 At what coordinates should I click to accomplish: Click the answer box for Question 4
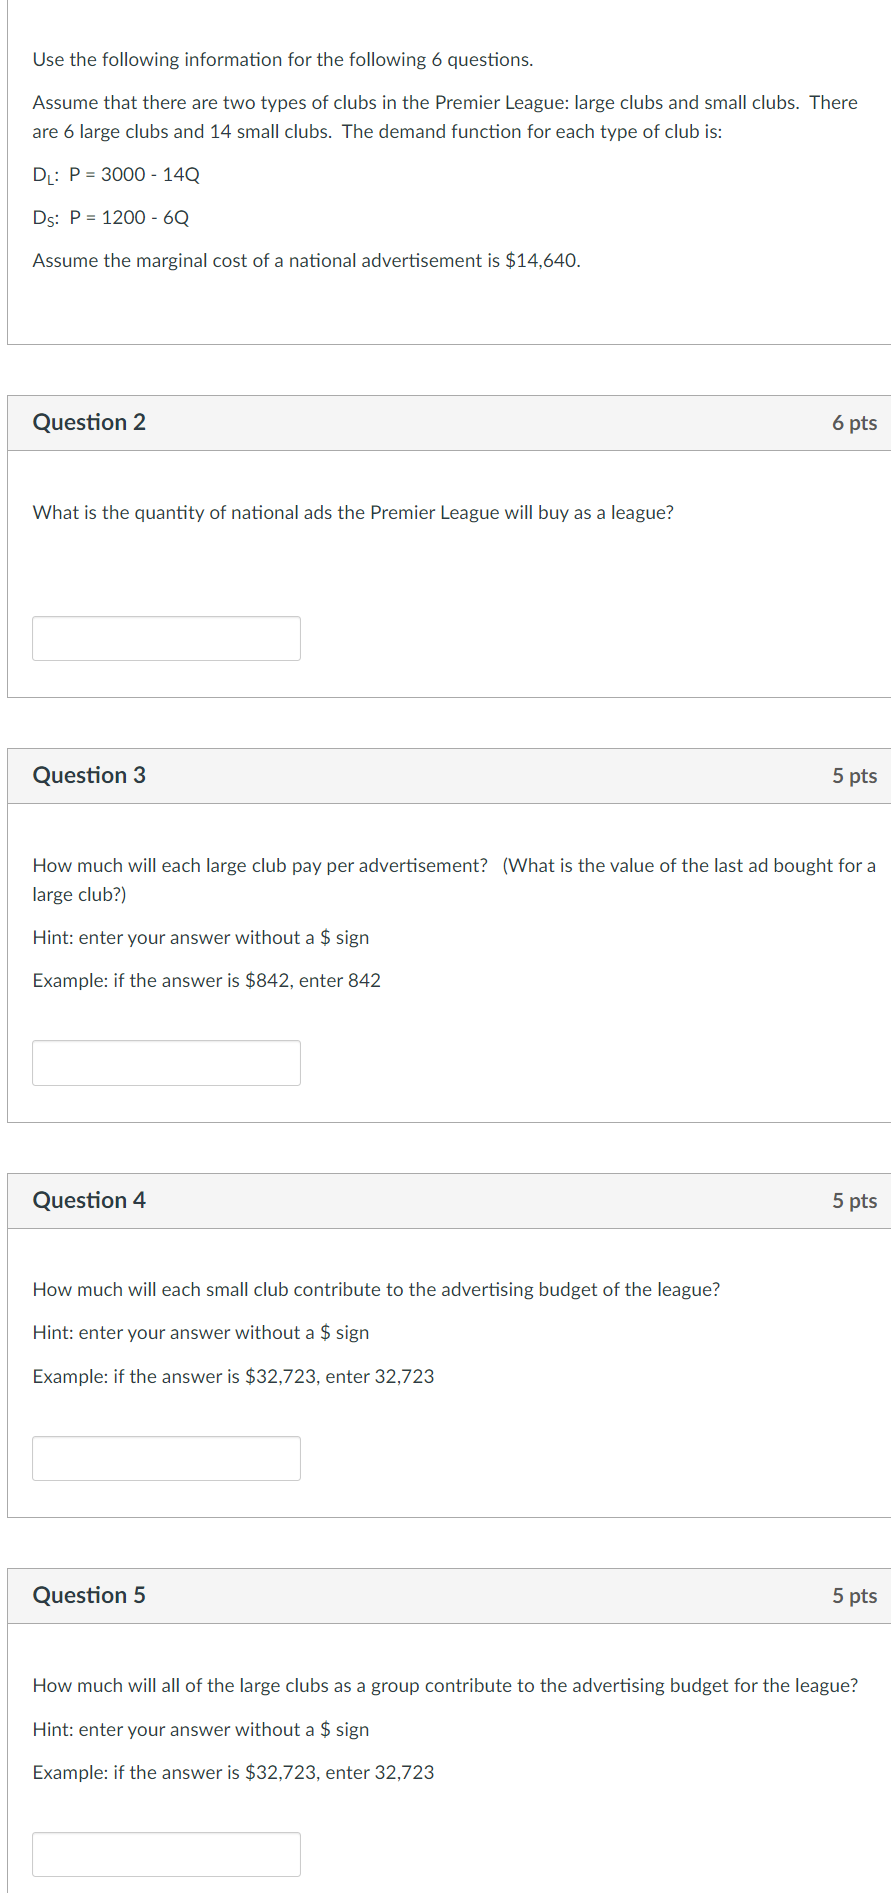point(166,1458)
